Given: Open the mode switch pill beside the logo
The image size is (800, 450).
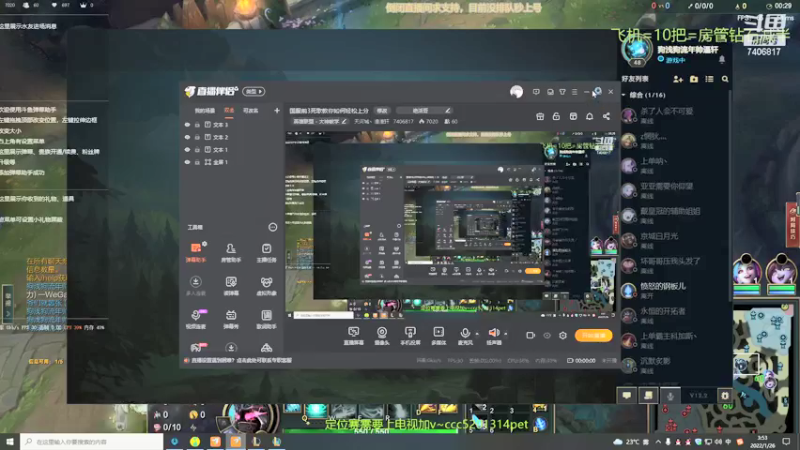Looking at the screenshot, I should pyautogui.click(x=254, y=91).
